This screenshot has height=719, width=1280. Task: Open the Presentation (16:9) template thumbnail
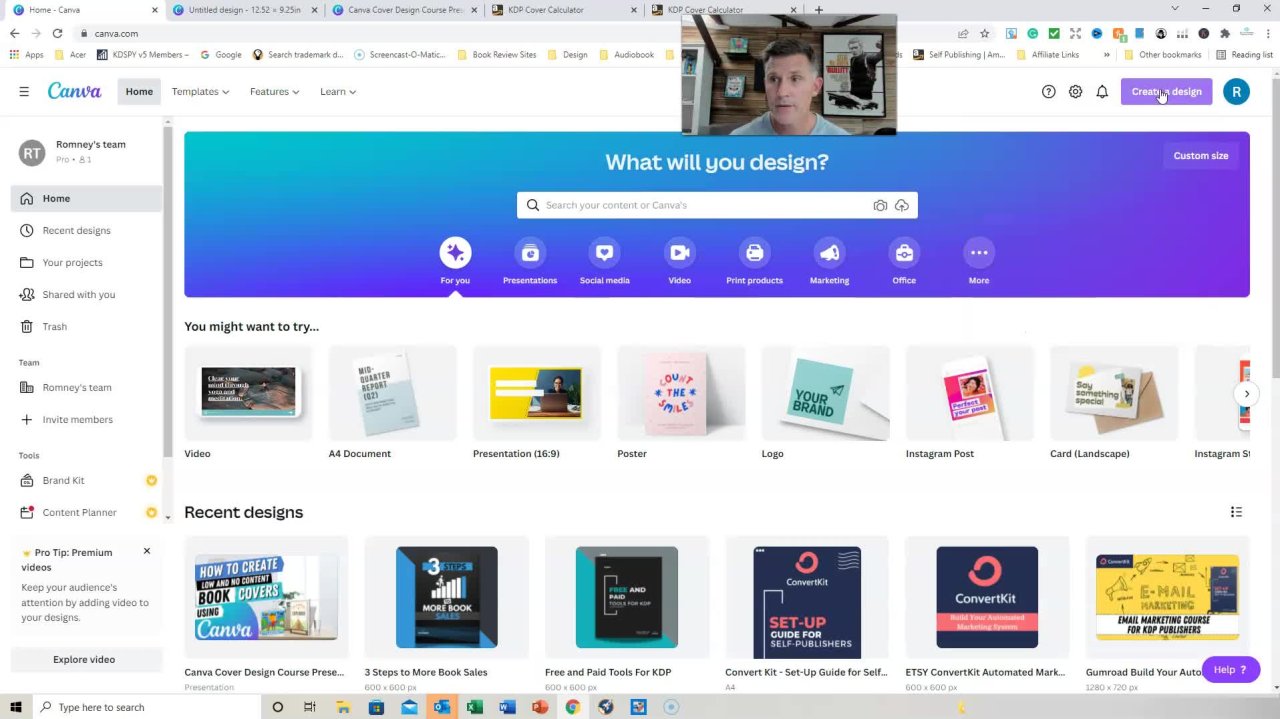point(537,393)
